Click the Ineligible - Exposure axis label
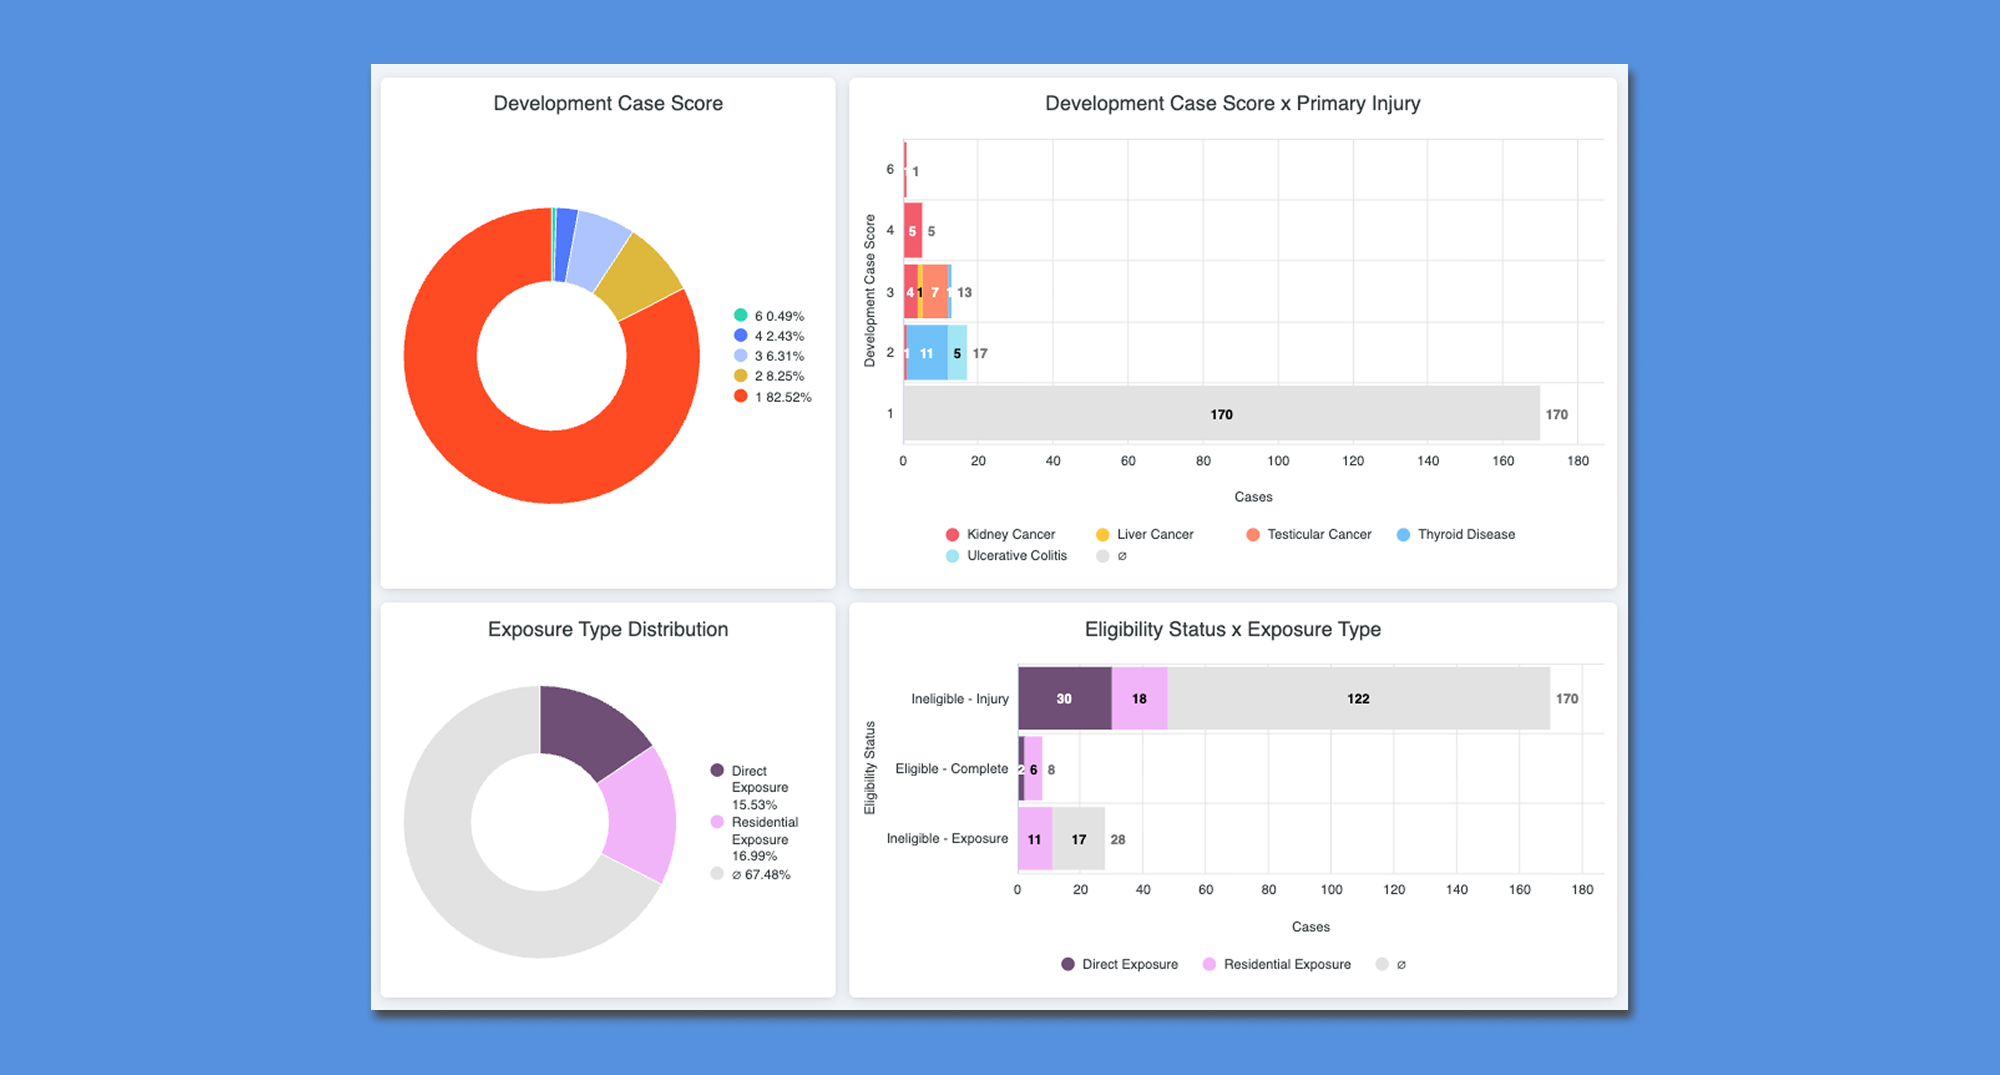 click(947, 839)
